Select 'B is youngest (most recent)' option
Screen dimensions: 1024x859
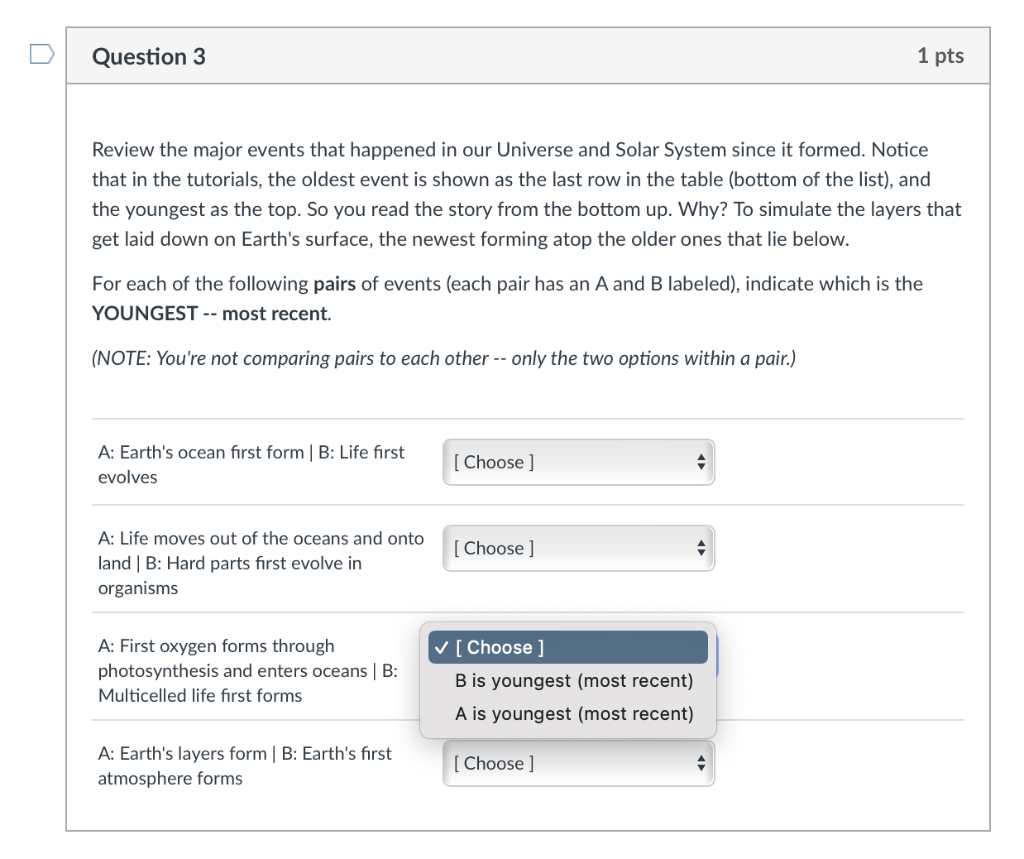573,680
